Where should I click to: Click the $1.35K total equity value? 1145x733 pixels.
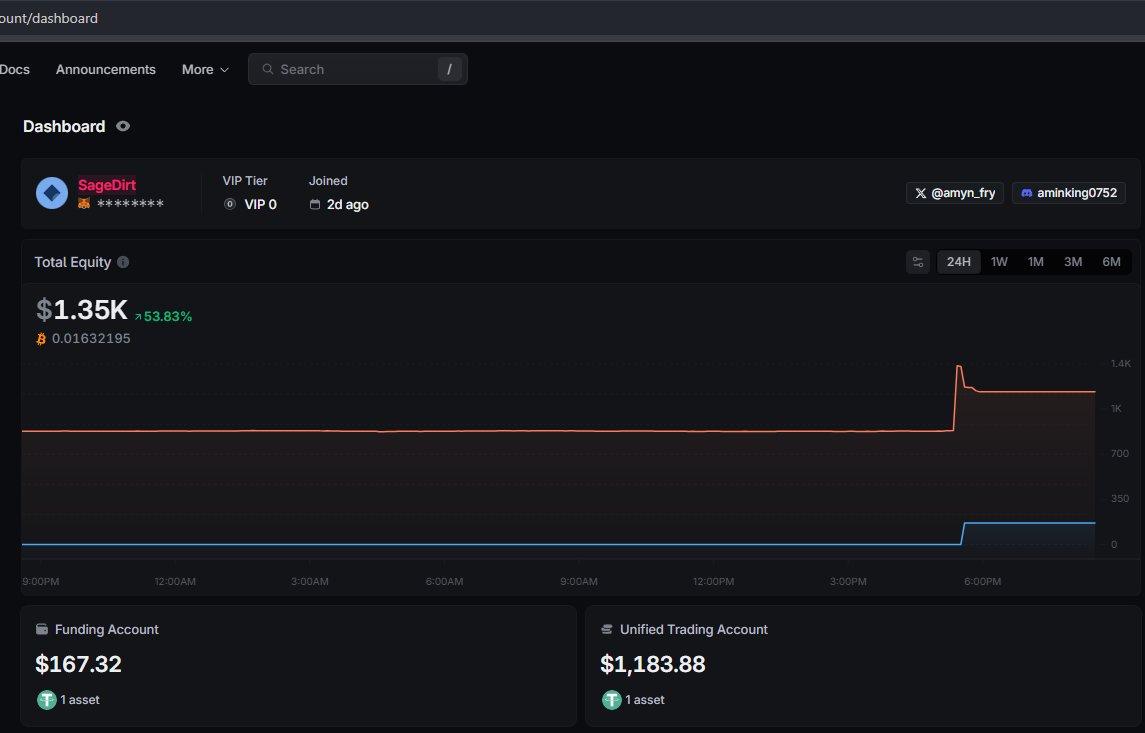click(x=82, y=310)
